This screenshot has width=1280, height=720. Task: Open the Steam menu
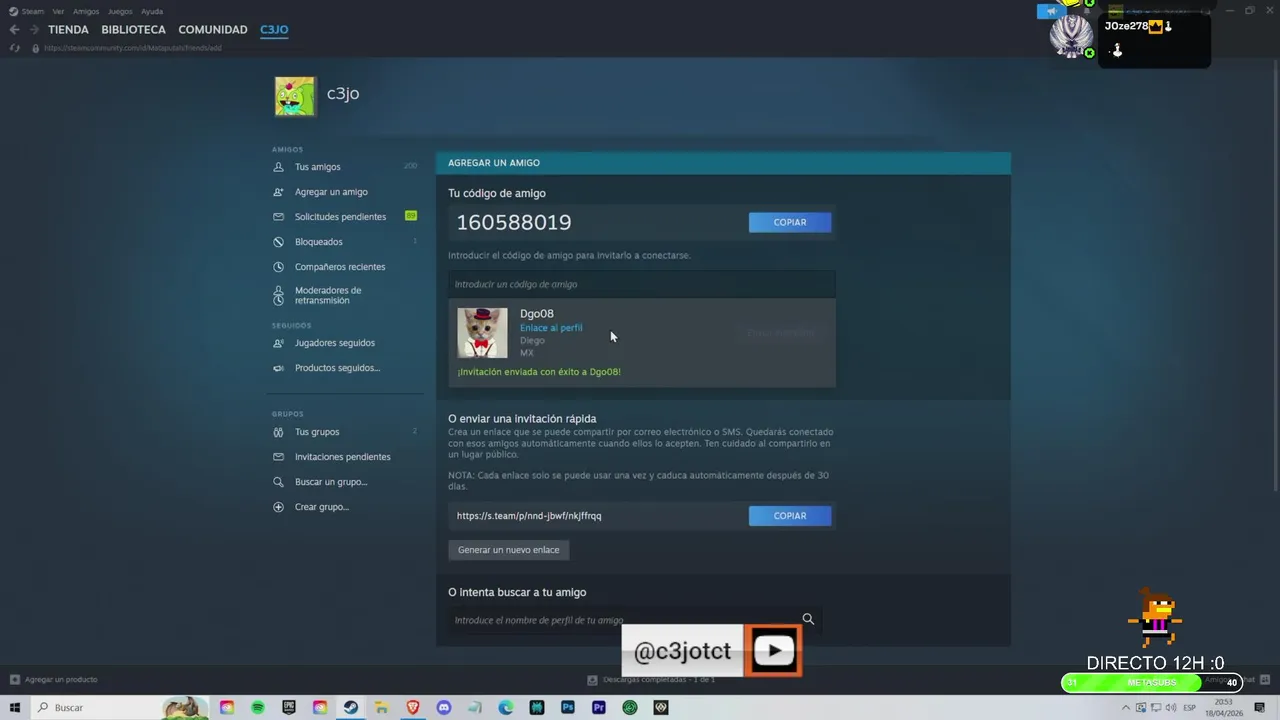pos(27,12)
